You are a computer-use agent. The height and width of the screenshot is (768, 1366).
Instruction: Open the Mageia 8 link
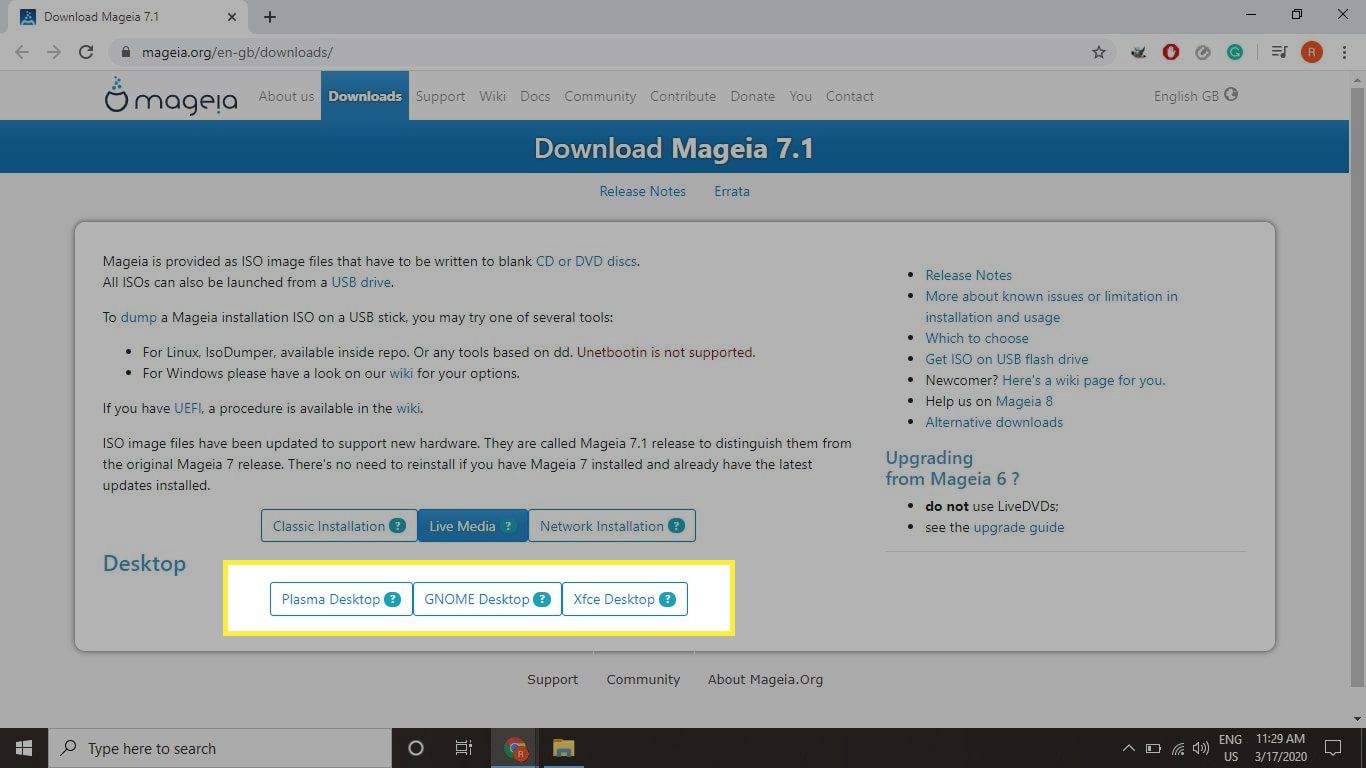click(x=1024, y=401)
